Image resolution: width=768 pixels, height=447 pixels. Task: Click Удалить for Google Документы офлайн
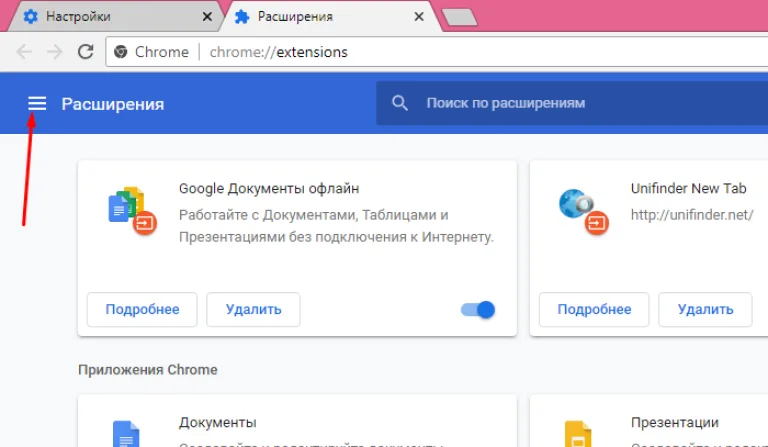point(253,309)
